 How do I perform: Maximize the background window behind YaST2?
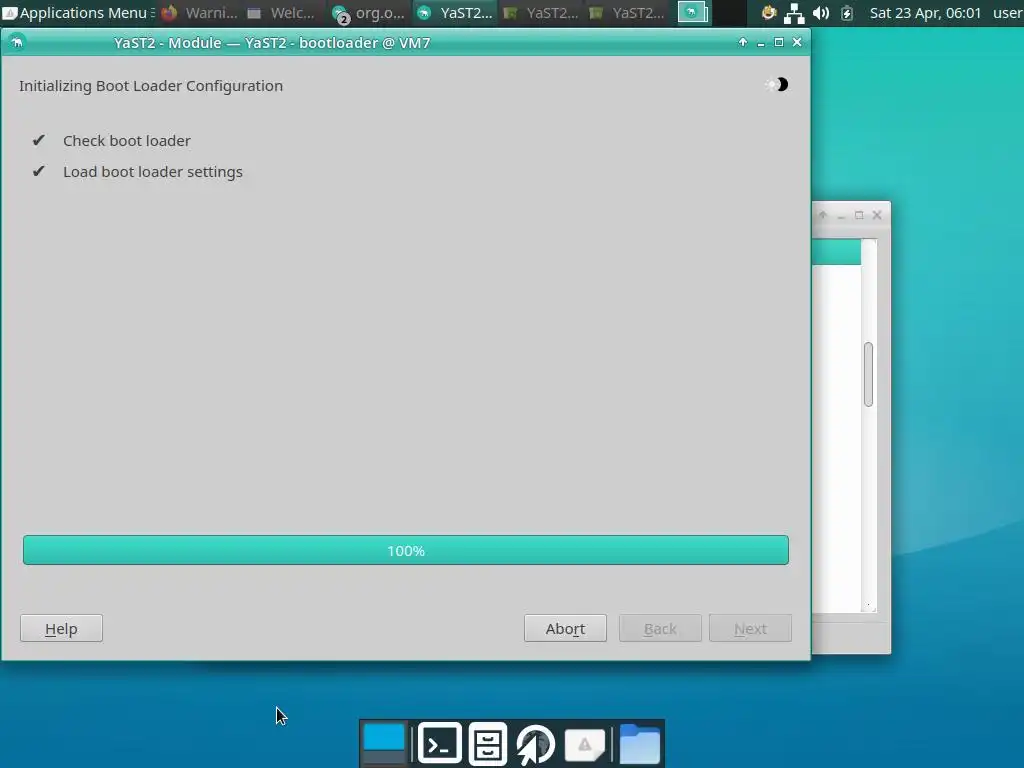coord(859,215)
